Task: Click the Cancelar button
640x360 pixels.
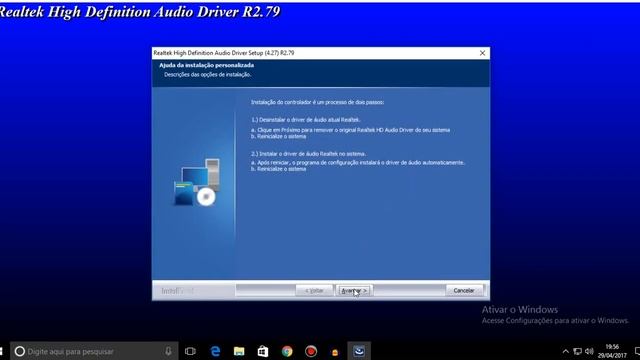Action: coord(464,291)
